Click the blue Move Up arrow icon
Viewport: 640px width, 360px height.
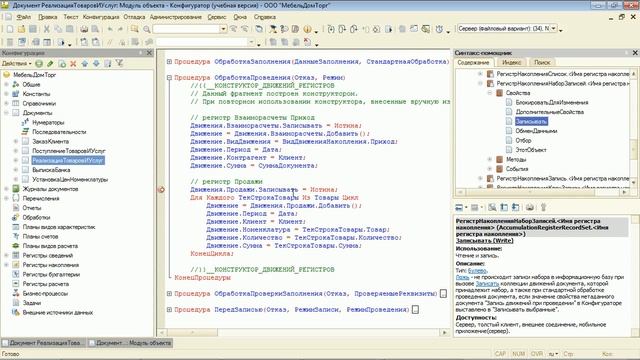click(x=84, y=64)
